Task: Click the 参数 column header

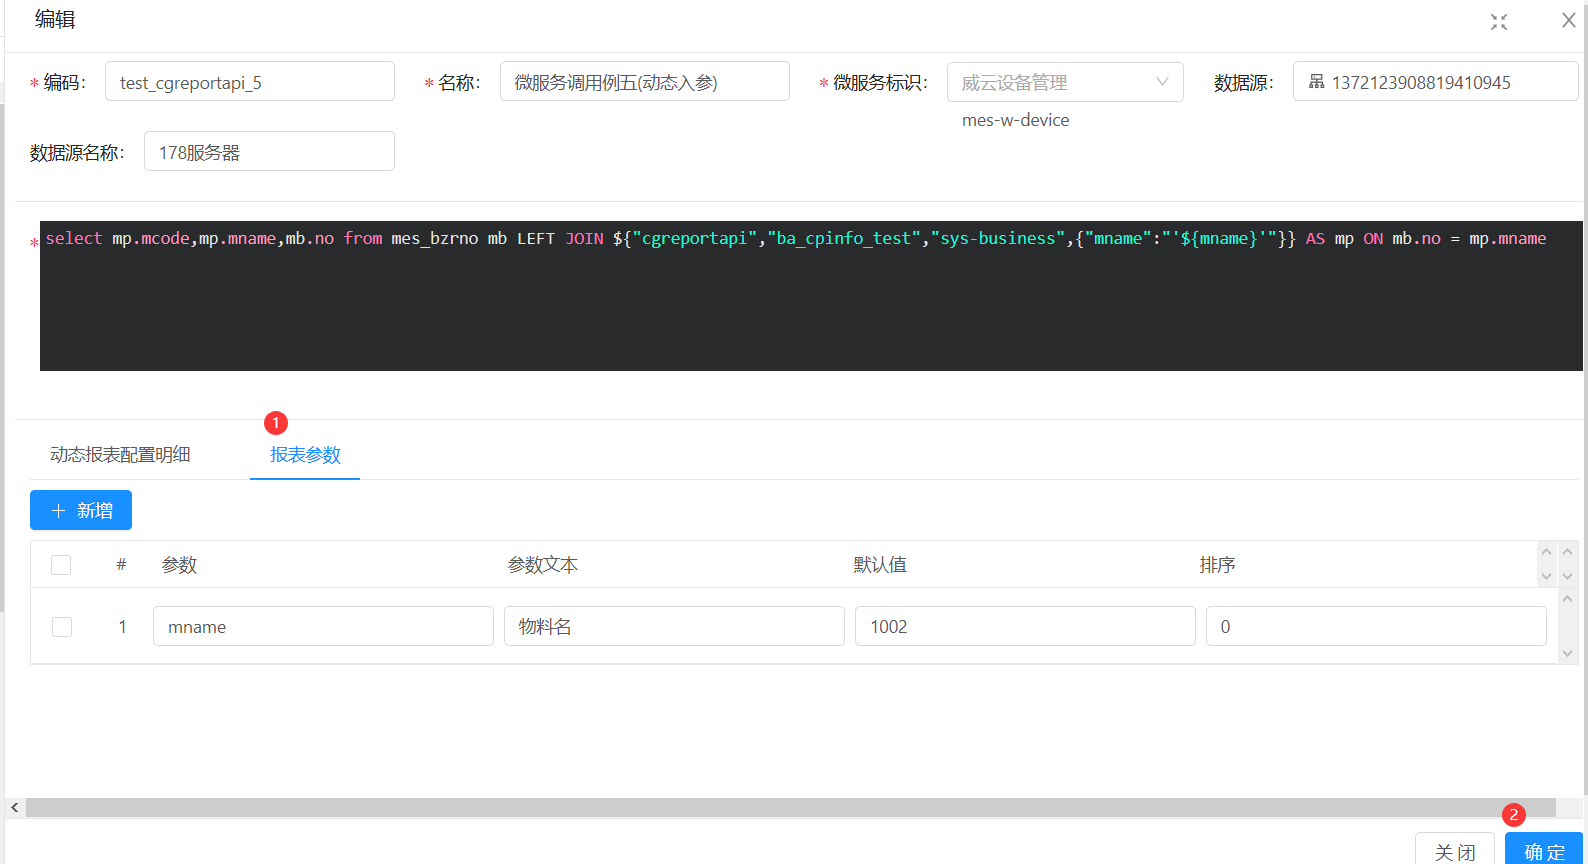Action: [180, 565]
